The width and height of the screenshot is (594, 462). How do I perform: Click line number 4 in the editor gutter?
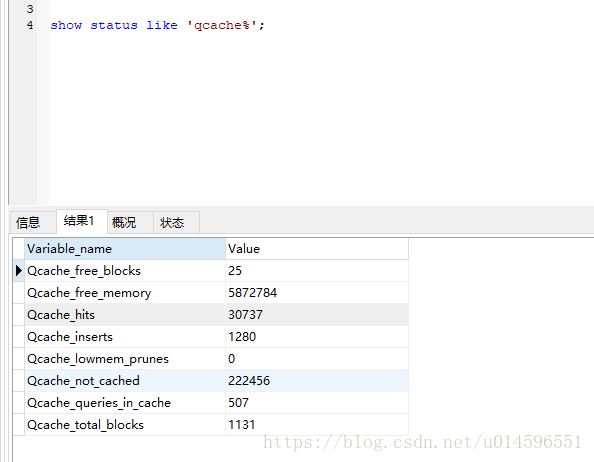coord(30,25)
